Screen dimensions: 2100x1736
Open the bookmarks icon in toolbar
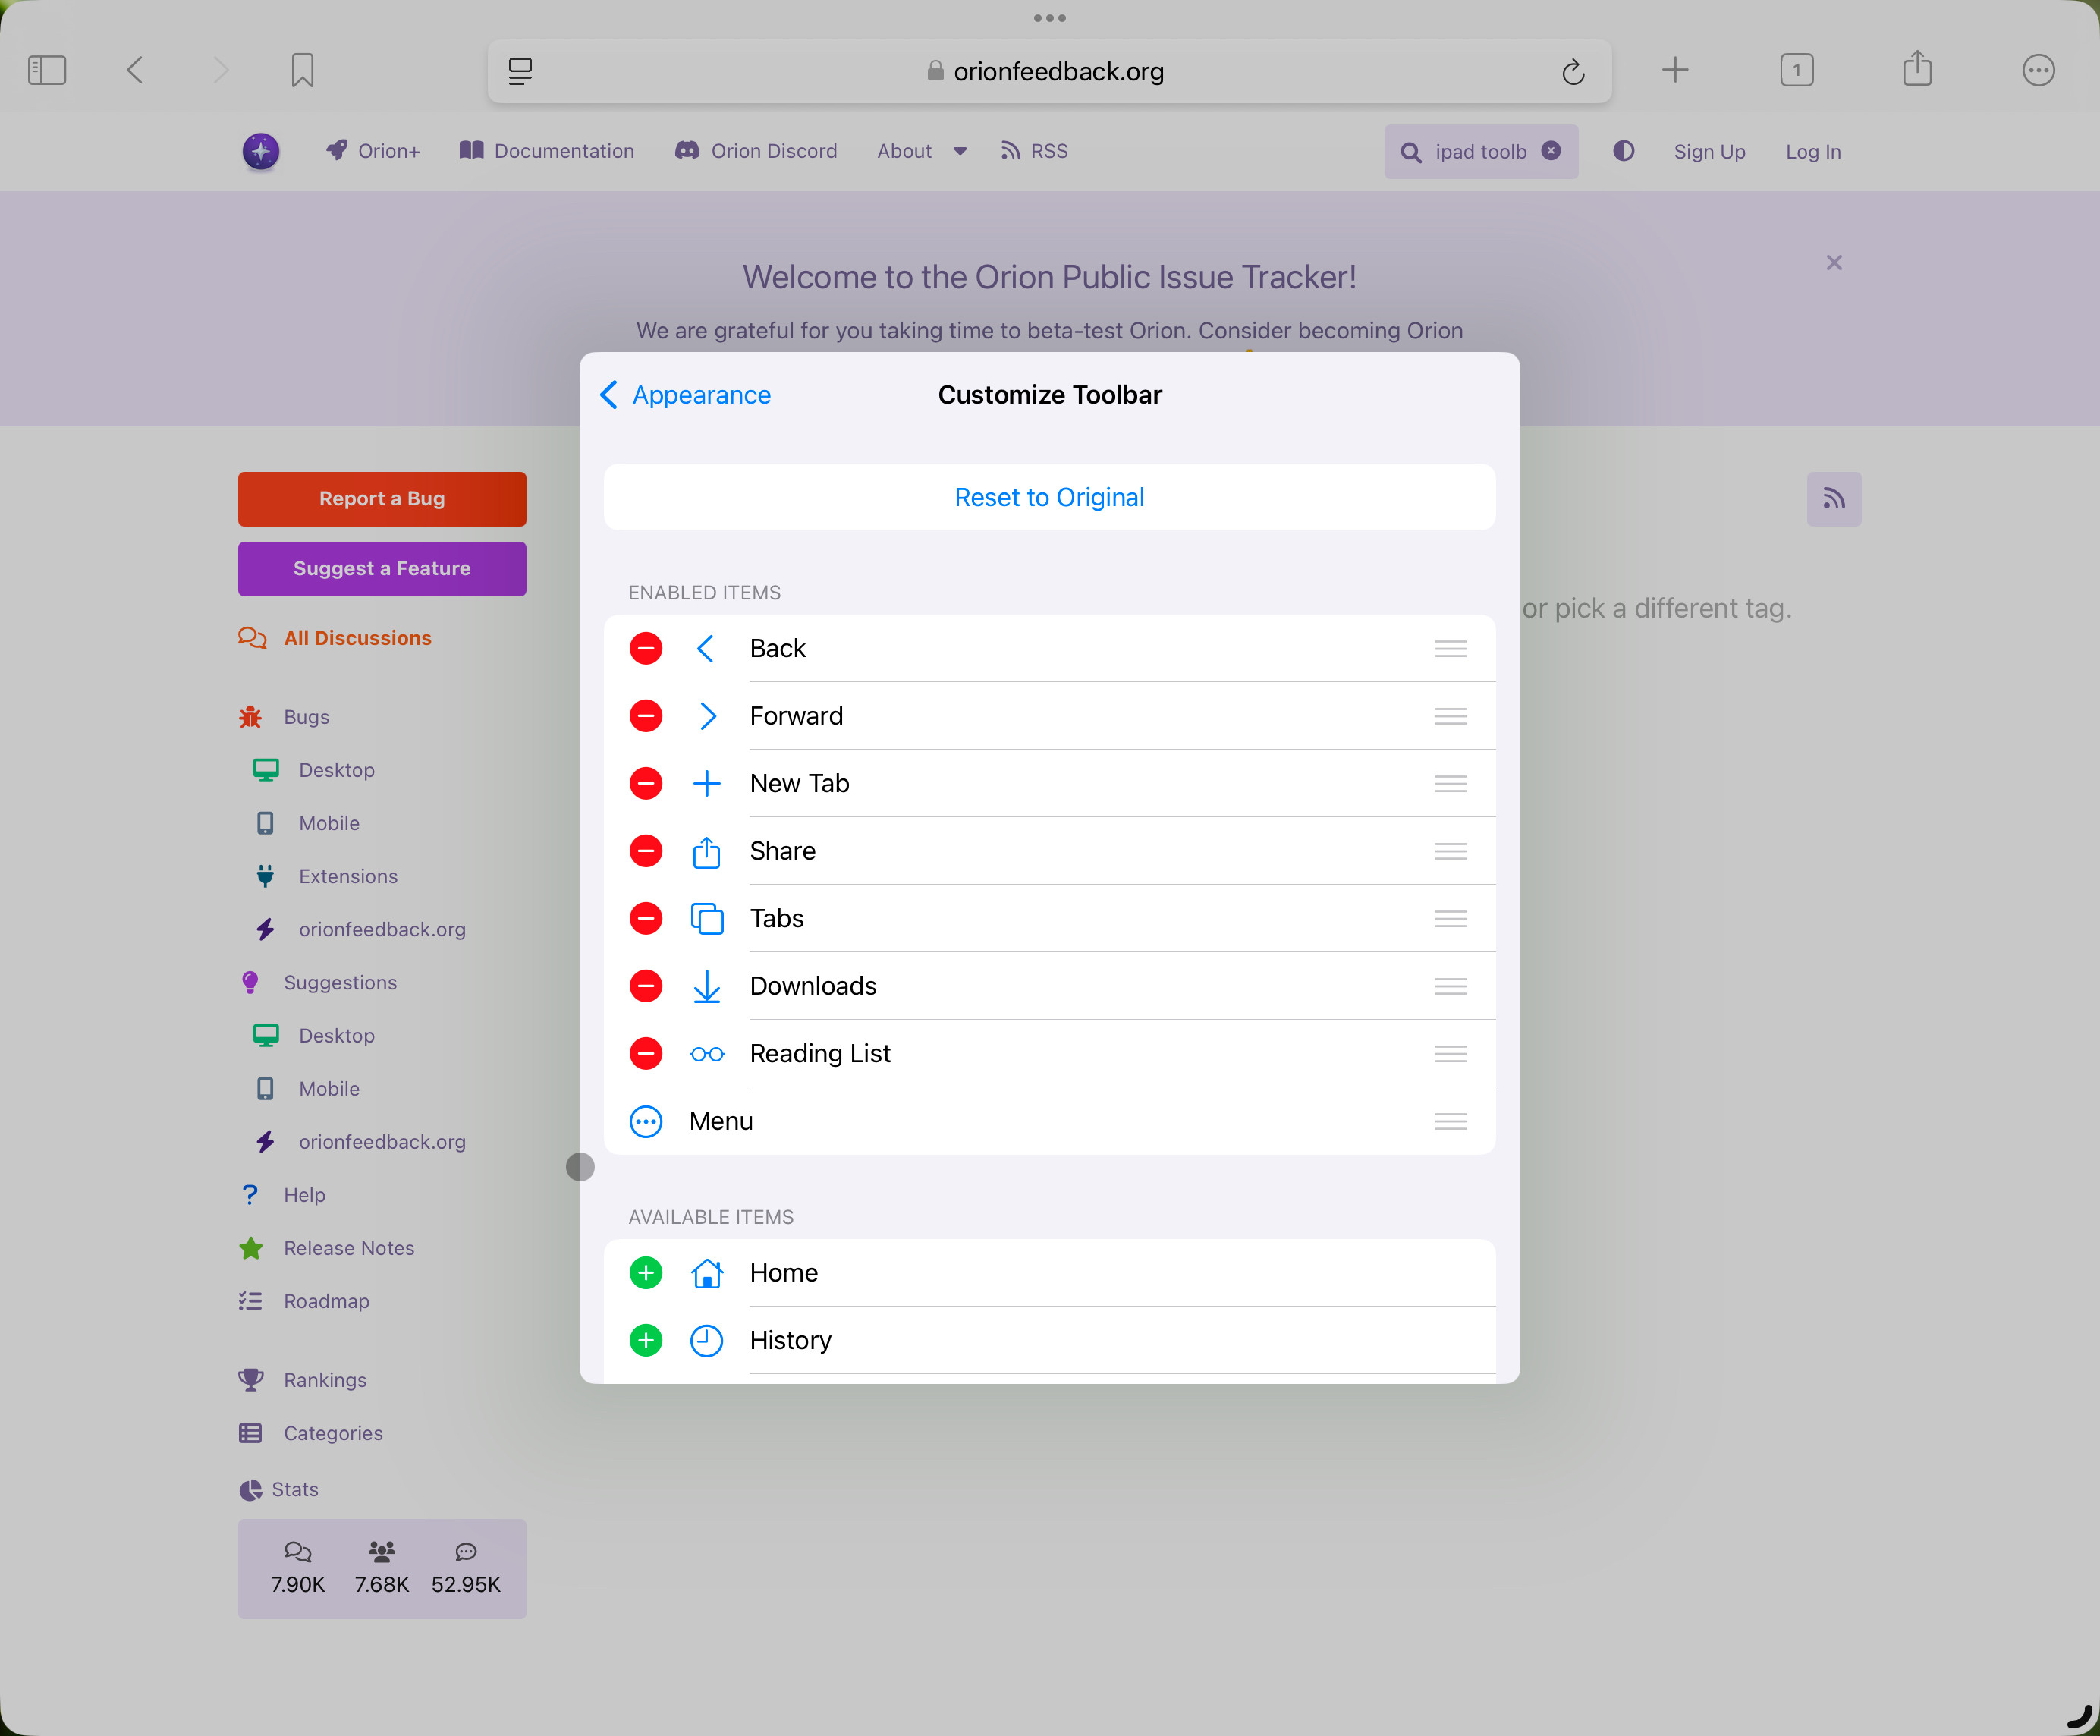pos(302,70)
